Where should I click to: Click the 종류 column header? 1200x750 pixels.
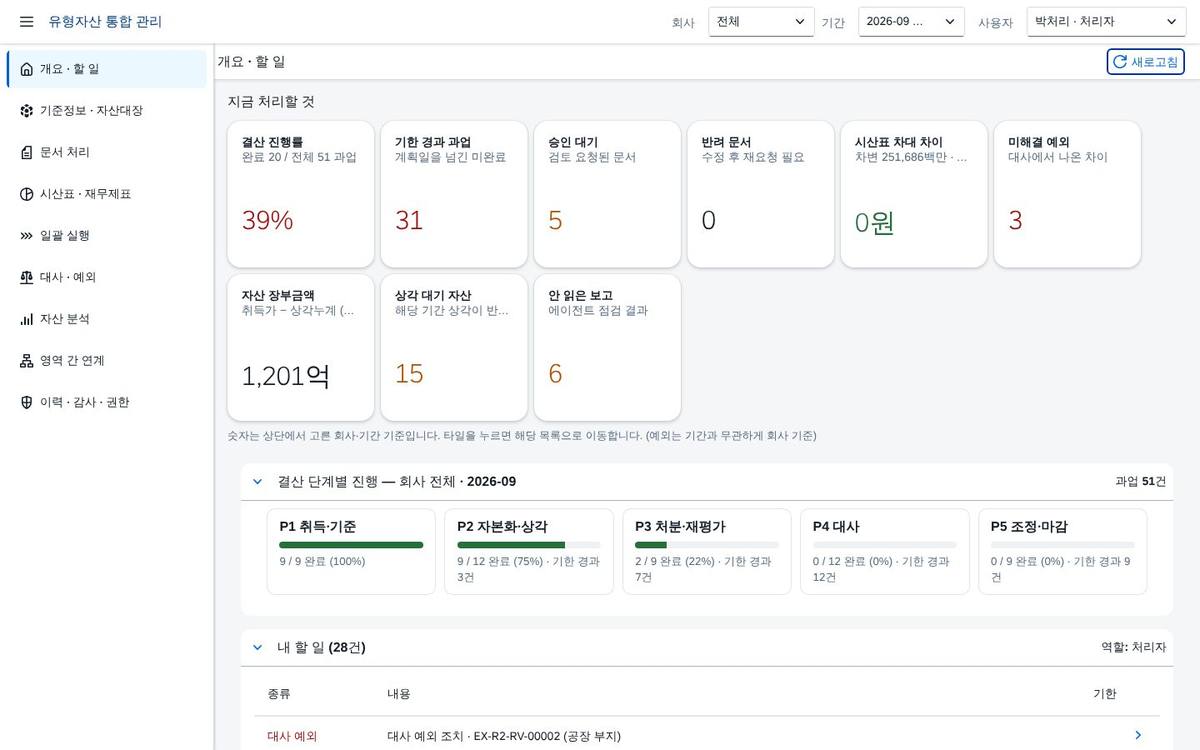point(279,694)
